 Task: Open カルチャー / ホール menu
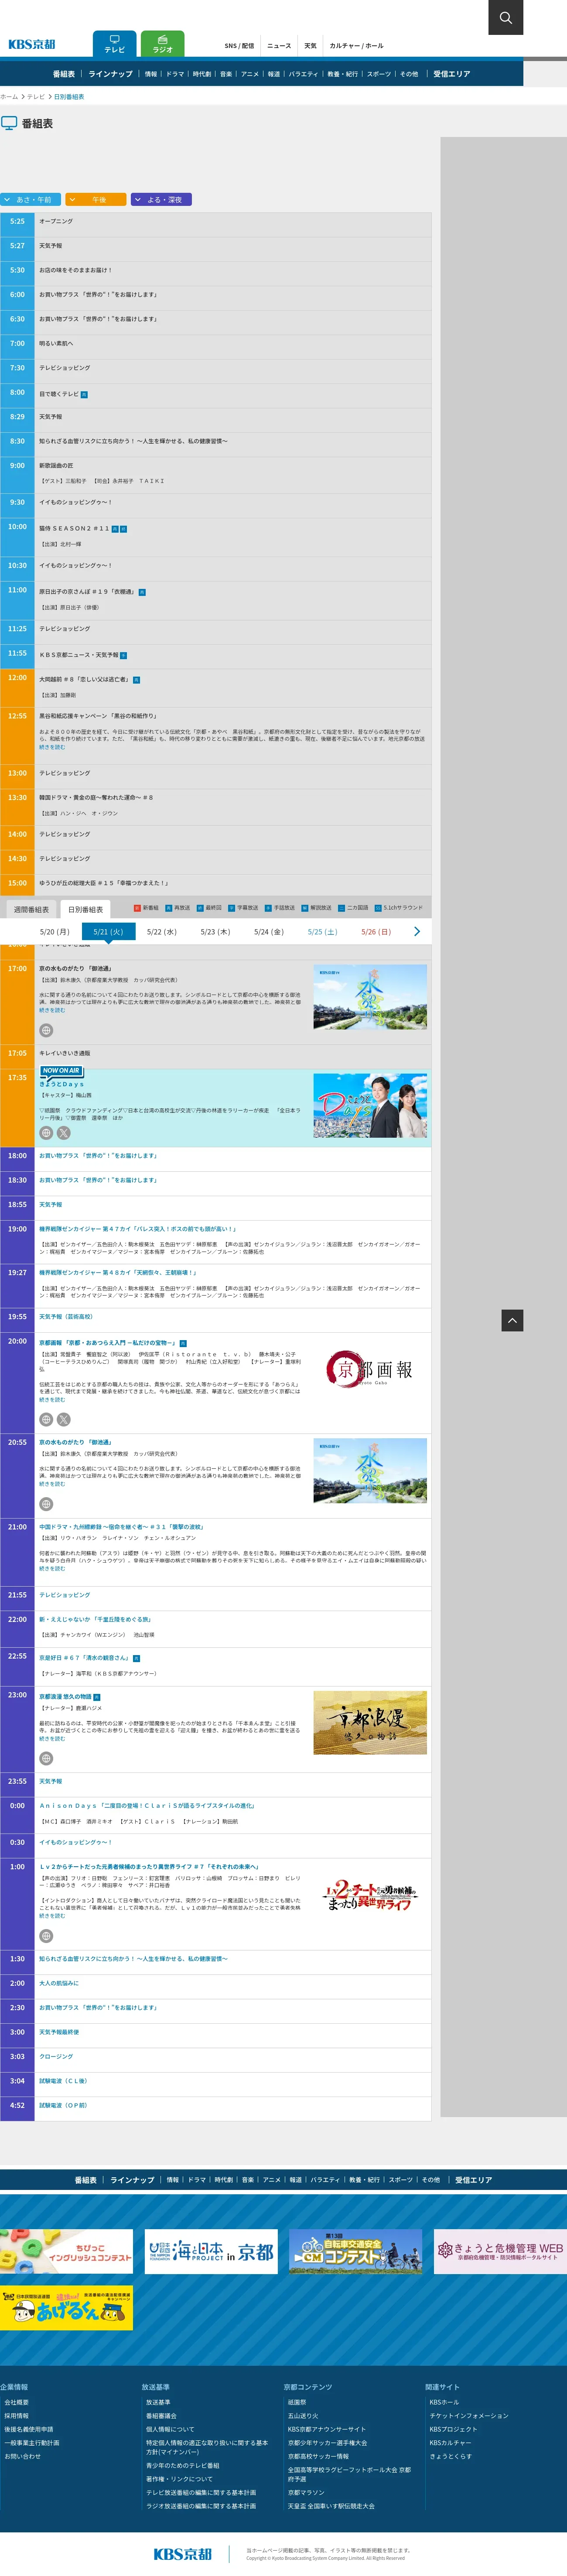(x=356, y=46)
